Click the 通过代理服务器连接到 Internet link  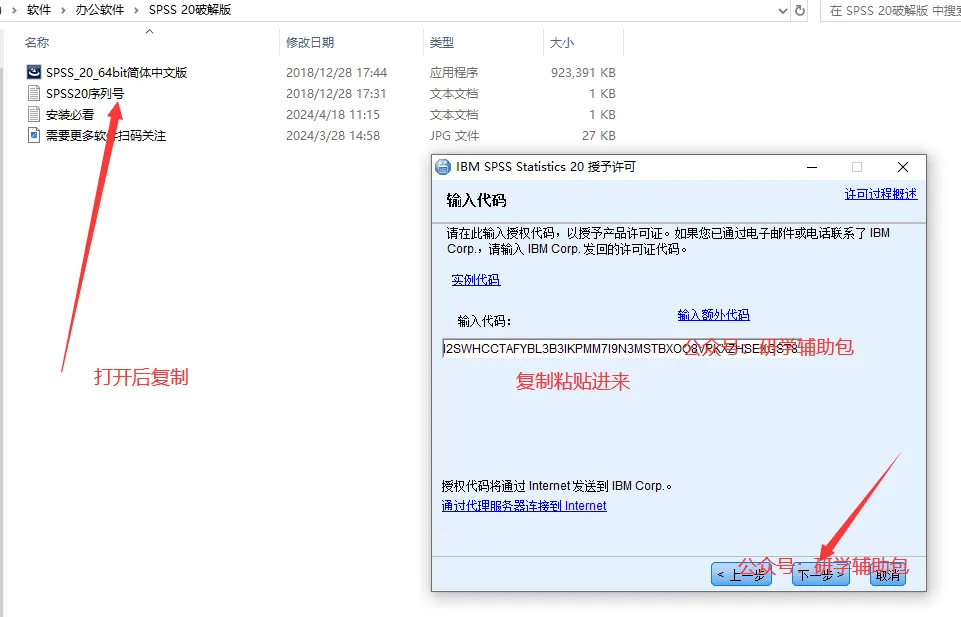coord(524,505)
